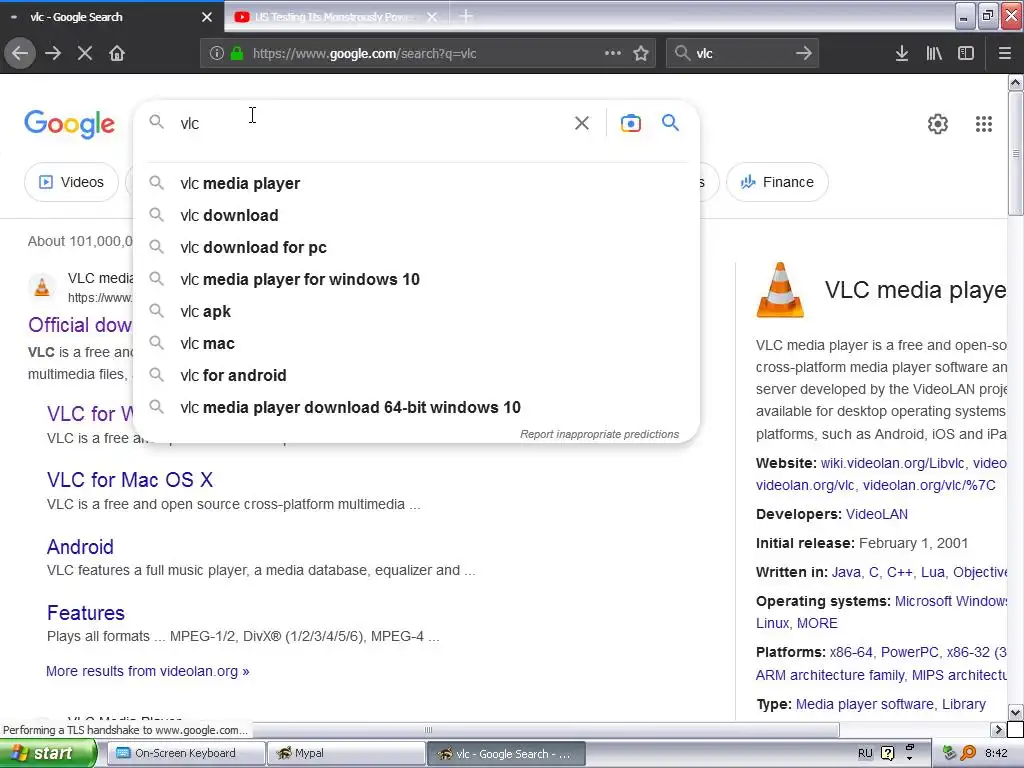Click the VLC cone image in knowledge panel
The height and width of the screenshot is (768, 1024).
[x=780, y=289]
